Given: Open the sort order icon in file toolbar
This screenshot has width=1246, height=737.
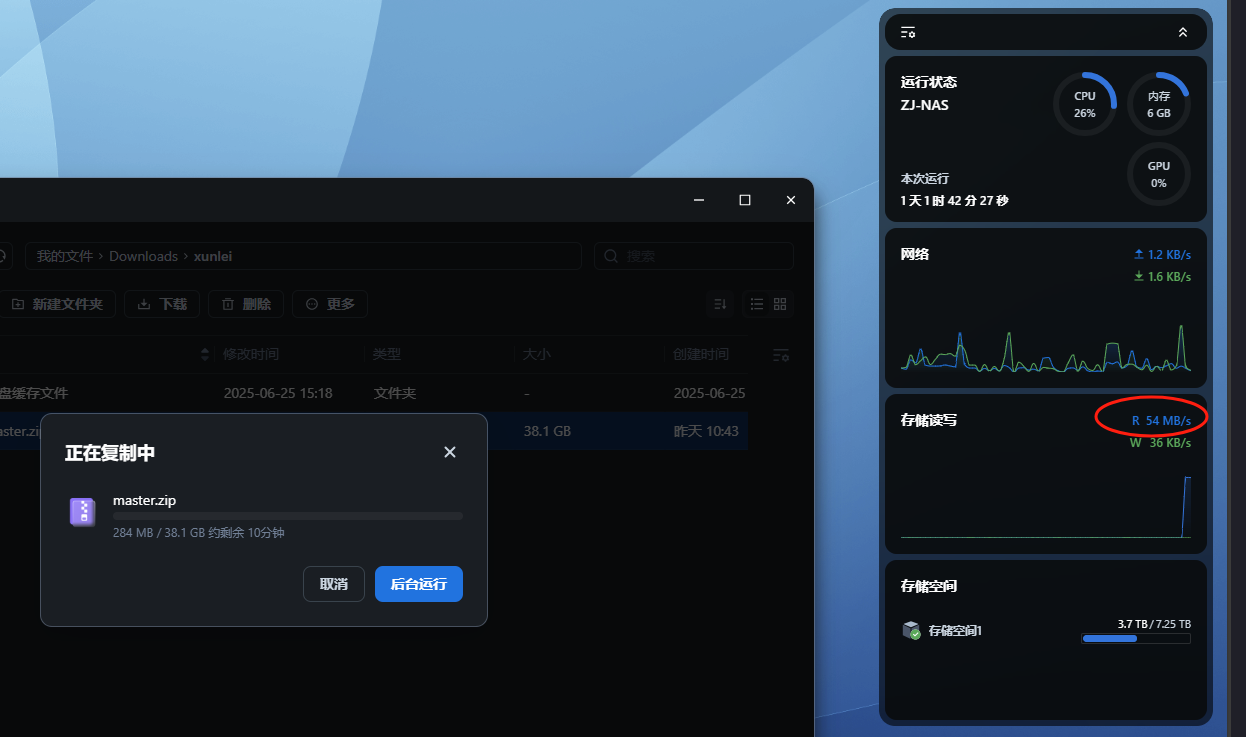Looking at the screenshot, I should pos(719,304).
